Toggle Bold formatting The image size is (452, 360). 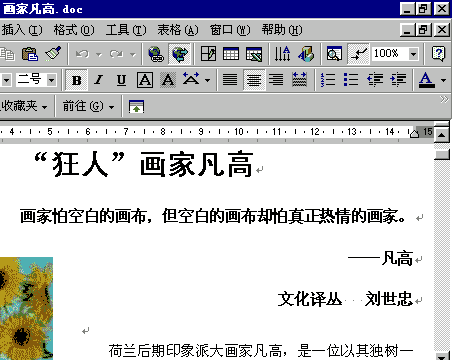(x=76, y=80)
